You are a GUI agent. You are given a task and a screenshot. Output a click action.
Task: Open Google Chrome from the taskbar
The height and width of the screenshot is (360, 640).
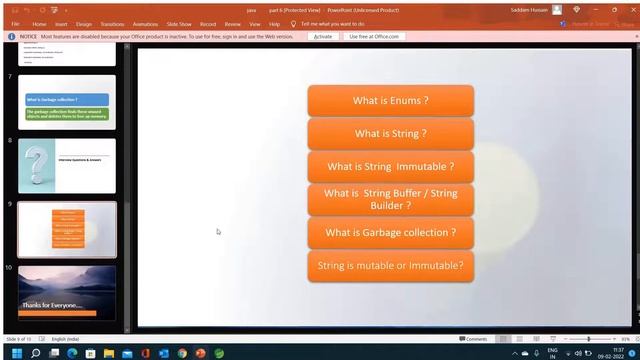pos(182,353)
